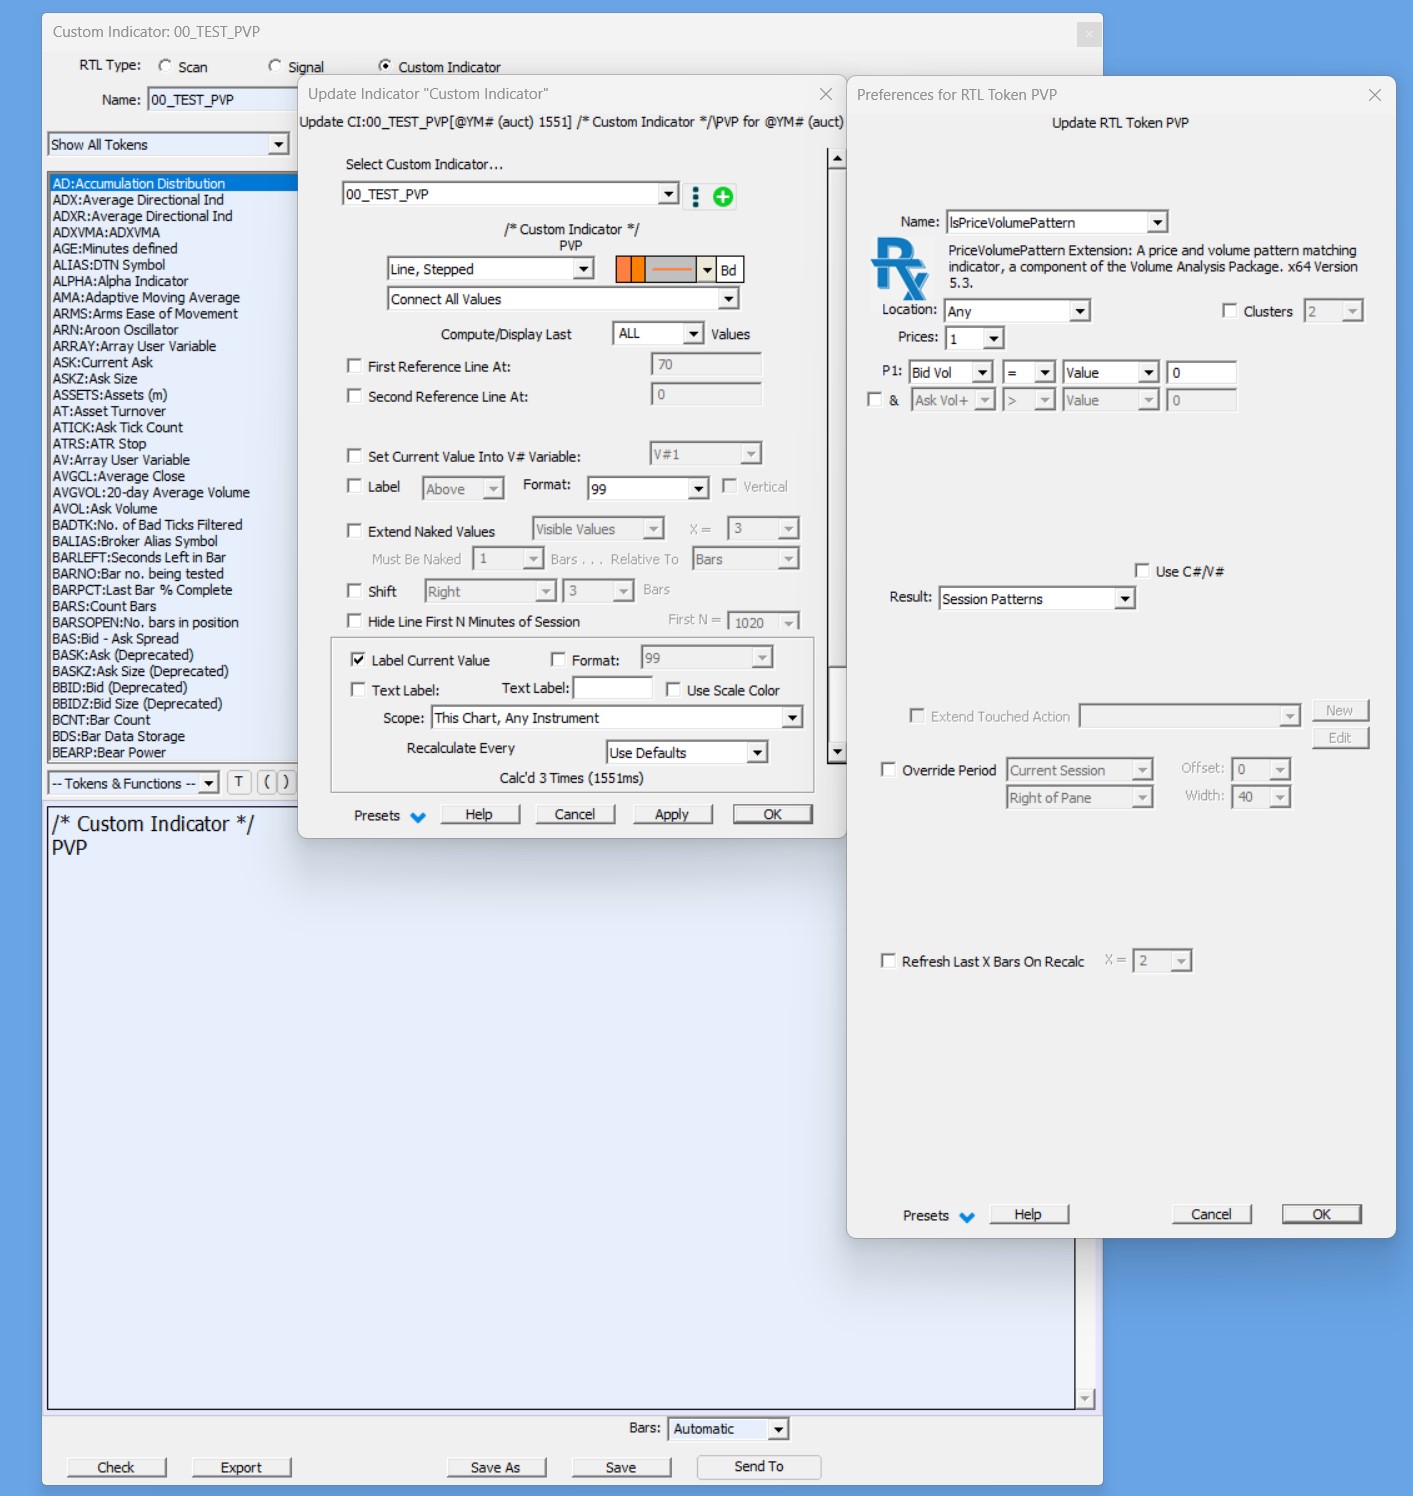Click the Save As button

(x=496, y=1467)
